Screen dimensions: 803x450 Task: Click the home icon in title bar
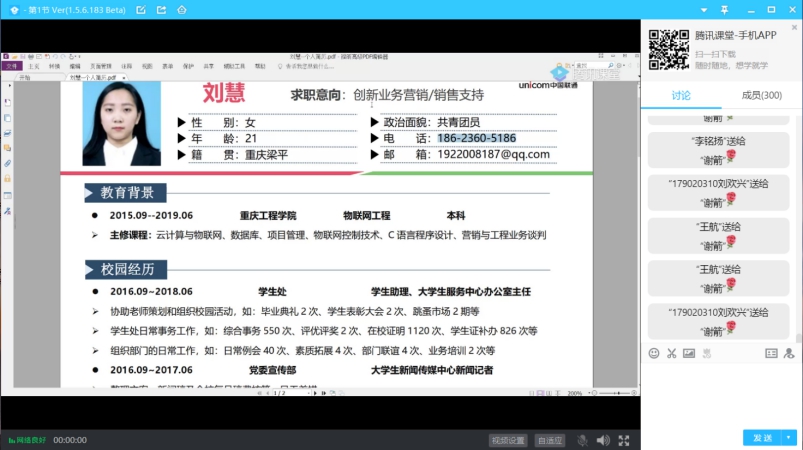click(182, 9)
